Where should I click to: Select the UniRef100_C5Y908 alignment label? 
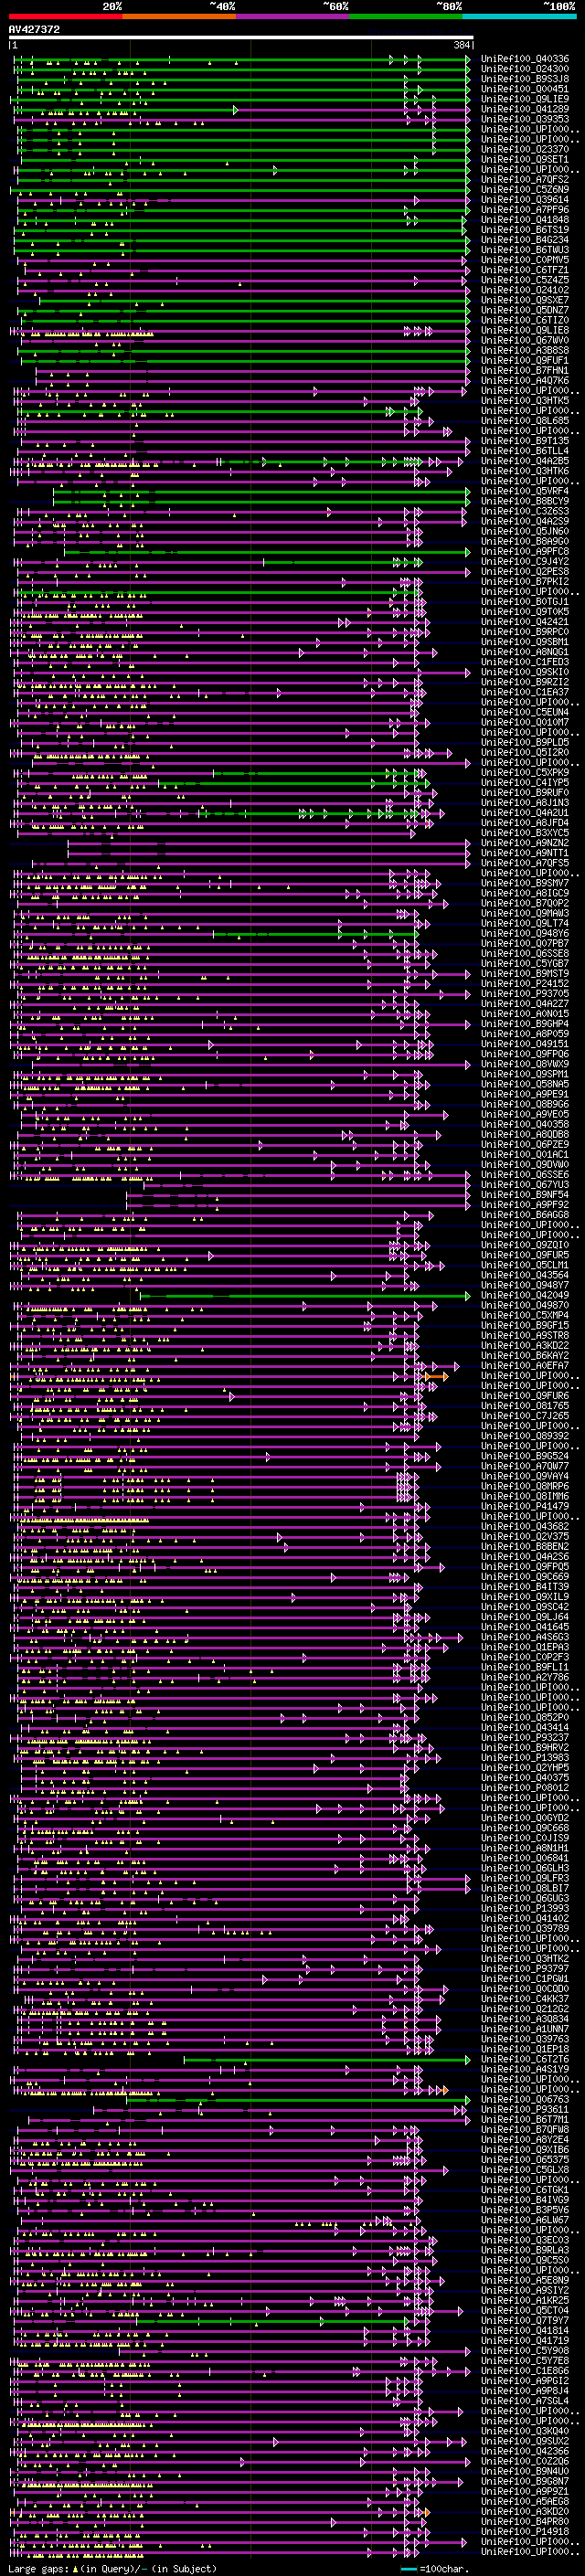click(x=525, y=2351)
